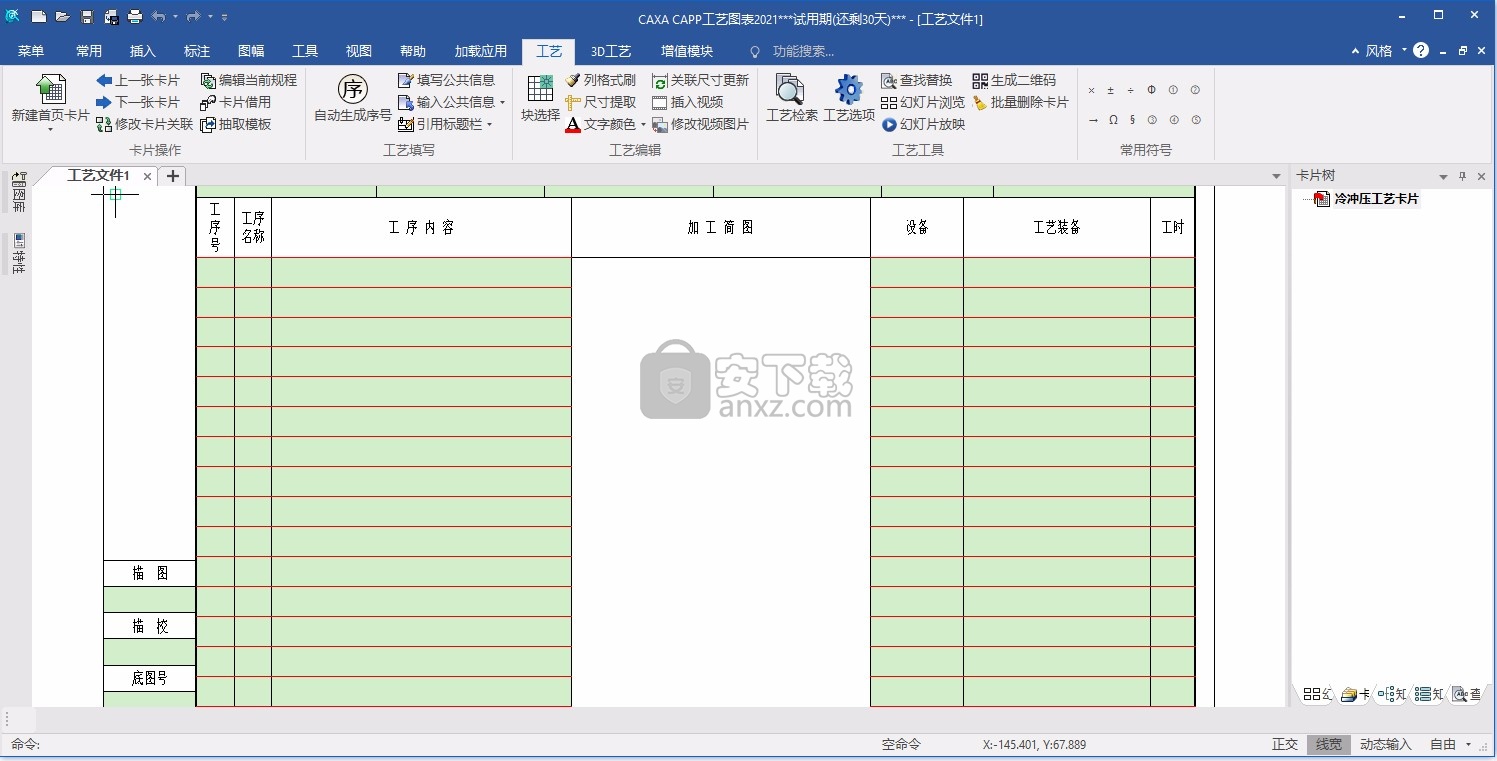Click 插入视频 insert video tool
The image size is (1497, 761).
[x=687, y=102]
